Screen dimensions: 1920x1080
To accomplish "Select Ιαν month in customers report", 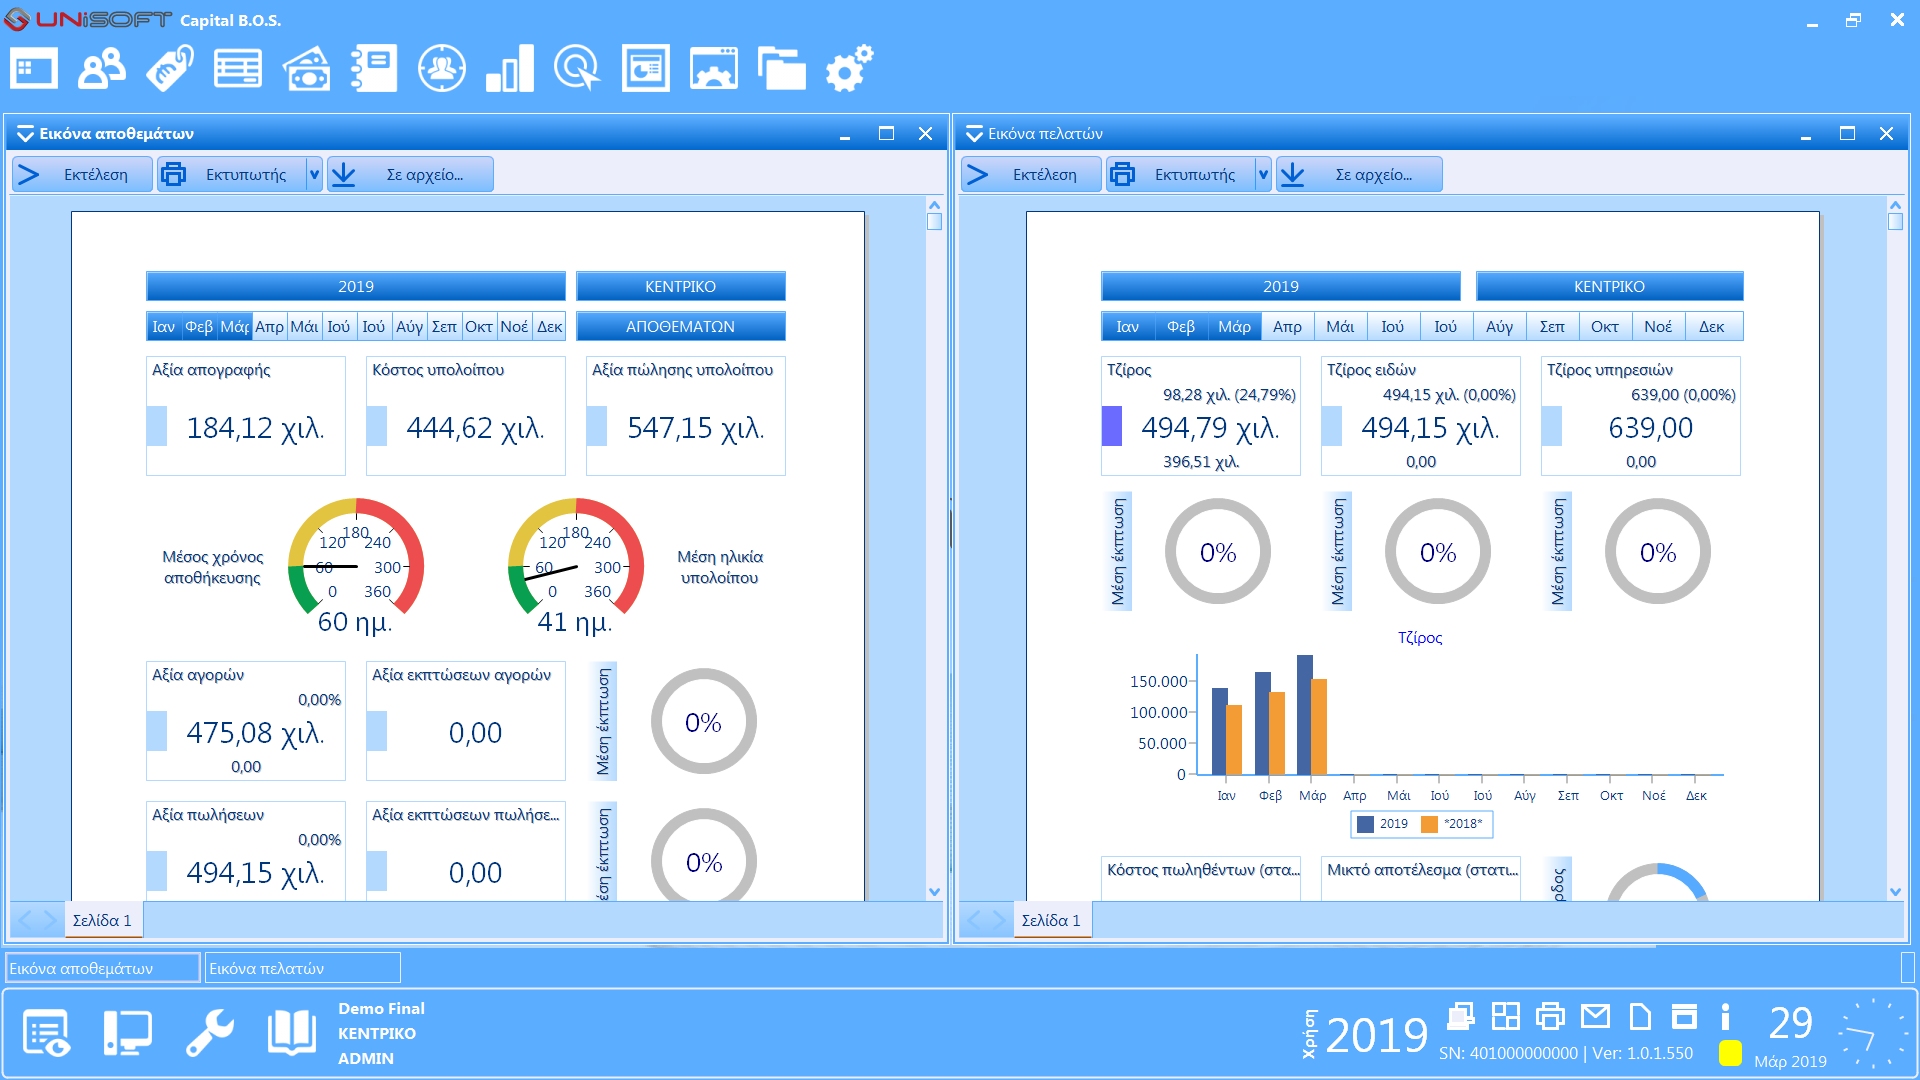I will [x=1127, y=326].
